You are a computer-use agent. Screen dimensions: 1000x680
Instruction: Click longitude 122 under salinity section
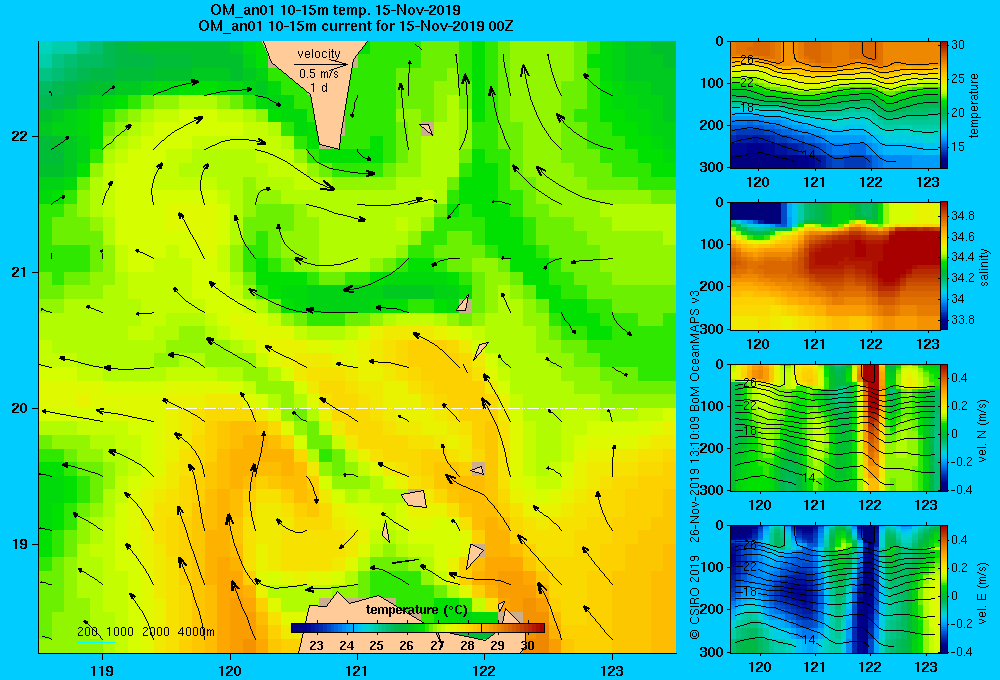(871, 344)
